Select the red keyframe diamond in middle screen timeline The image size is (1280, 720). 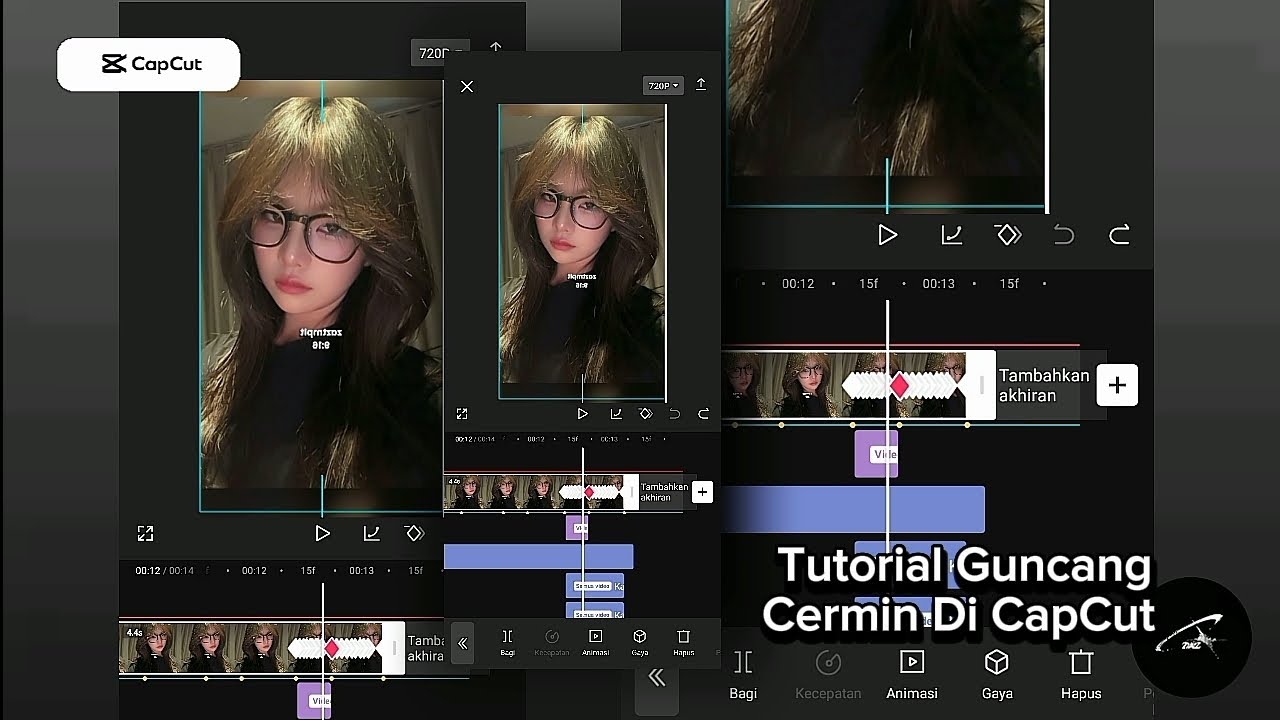tap(589, 492)
